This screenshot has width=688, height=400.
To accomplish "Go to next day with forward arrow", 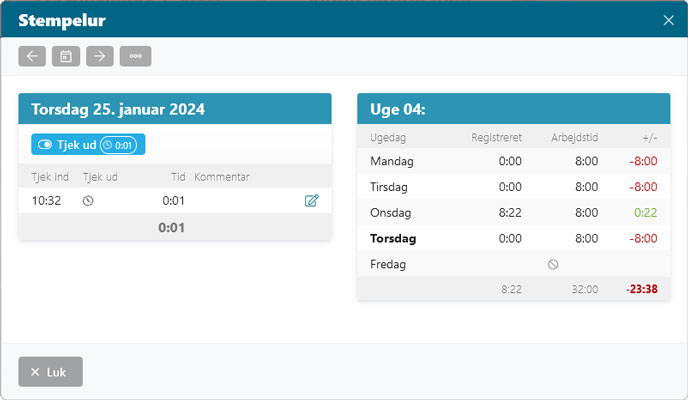I will point(100,56).
